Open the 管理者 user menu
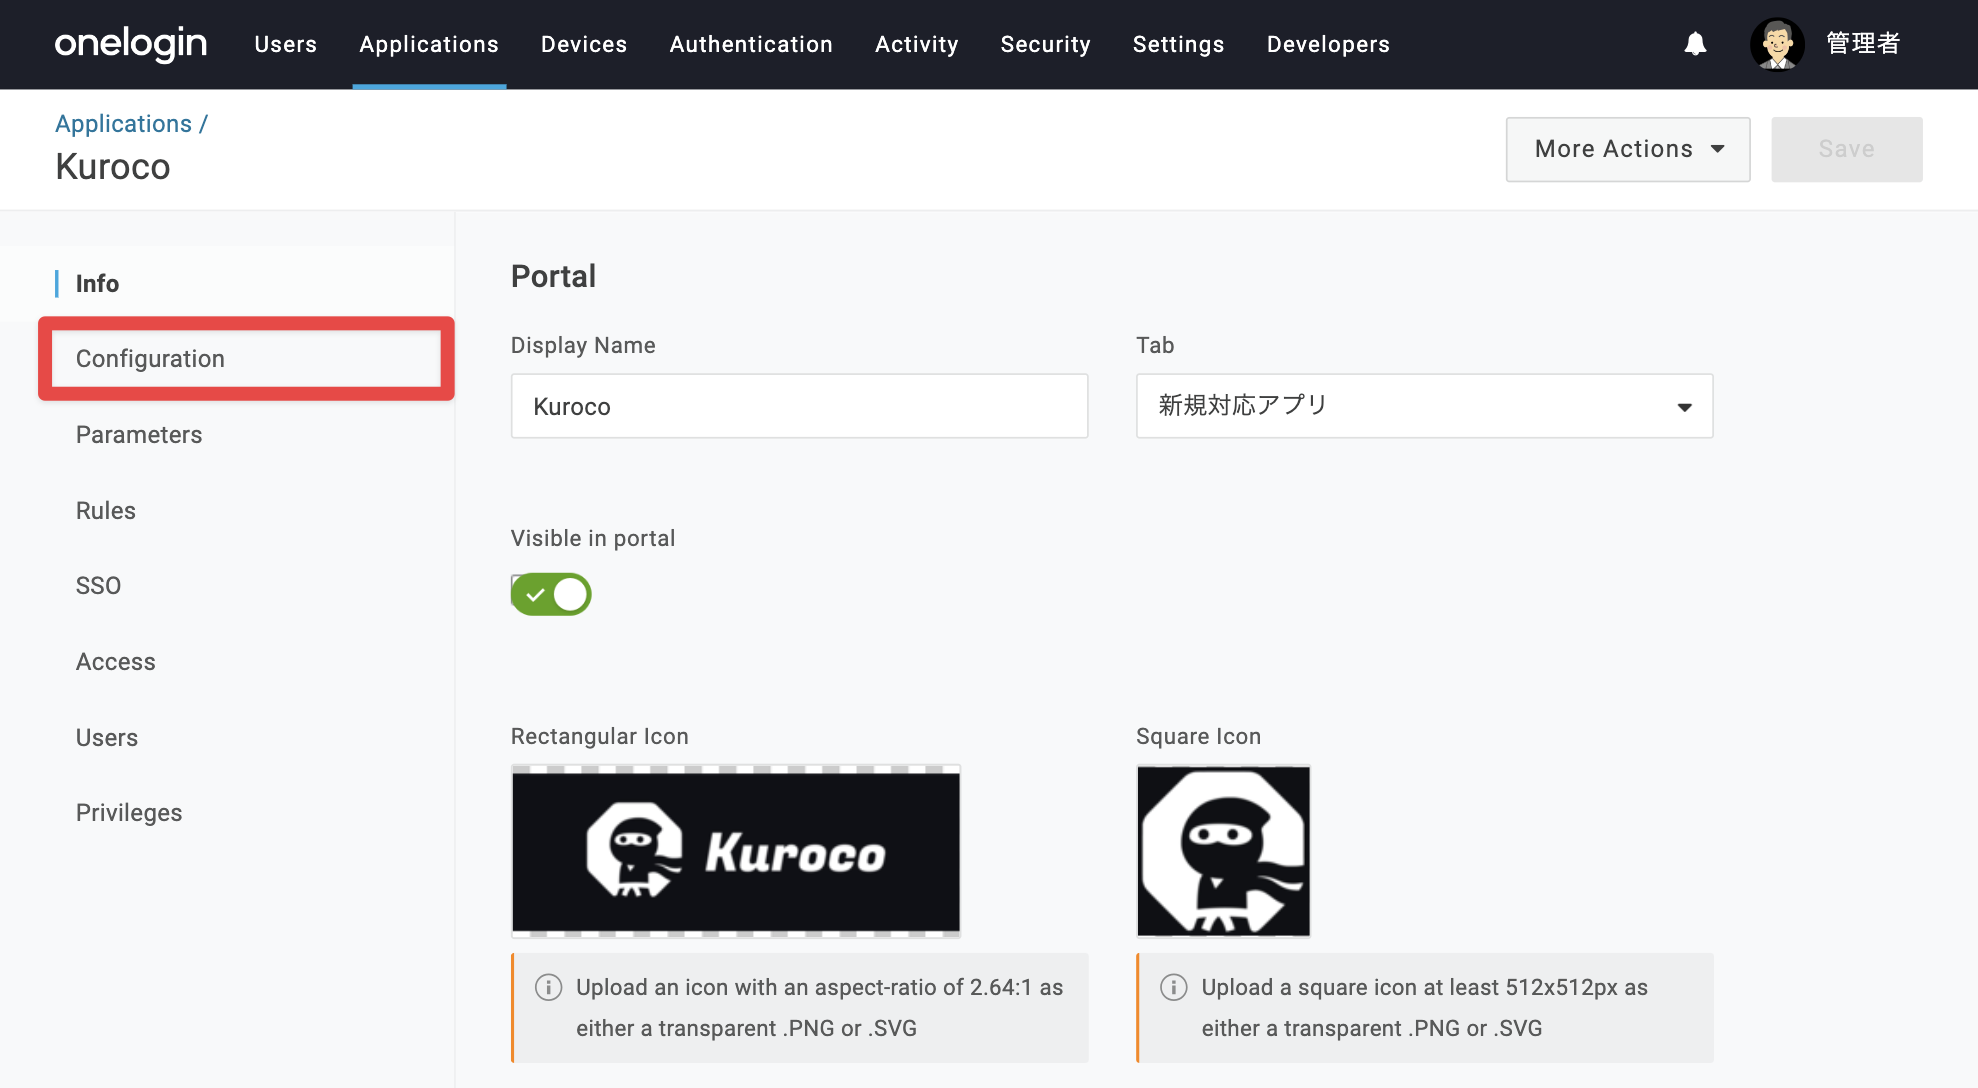The image size is (1978, 1088). (x=1863, y=44)
